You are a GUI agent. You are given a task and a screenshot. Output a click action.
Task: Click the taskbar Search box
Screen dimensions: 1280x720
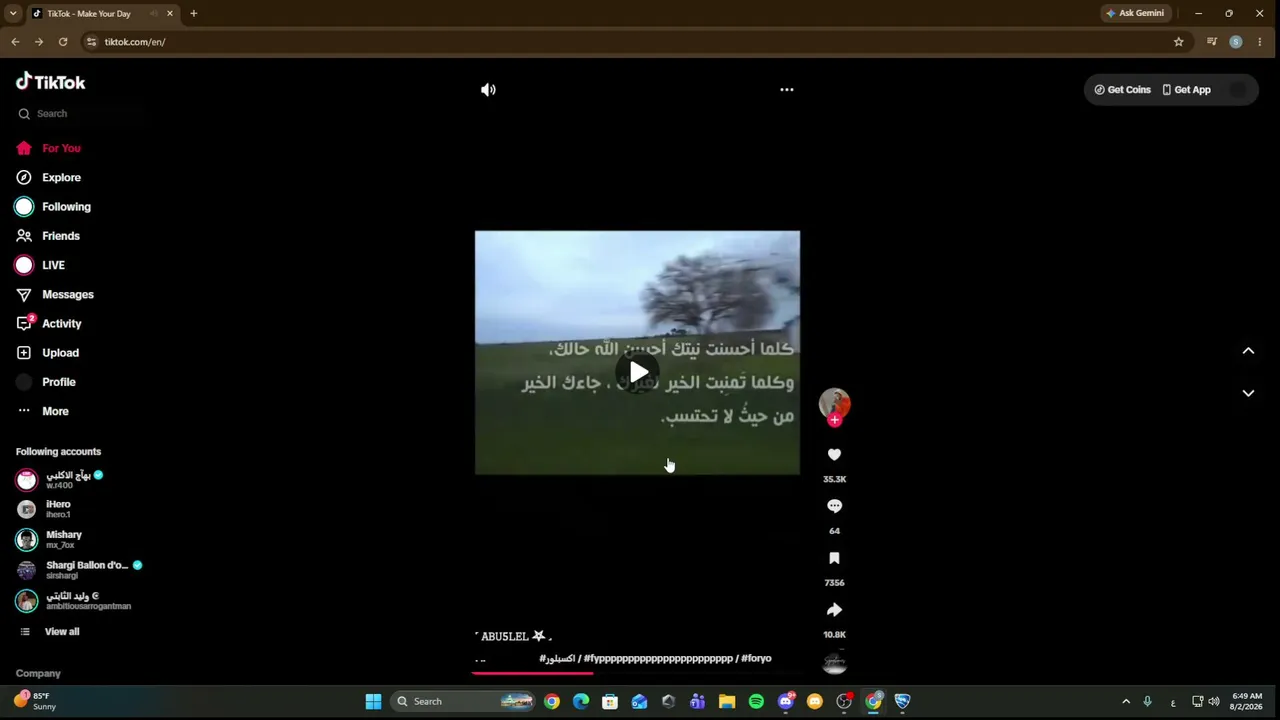pos(463,701)
